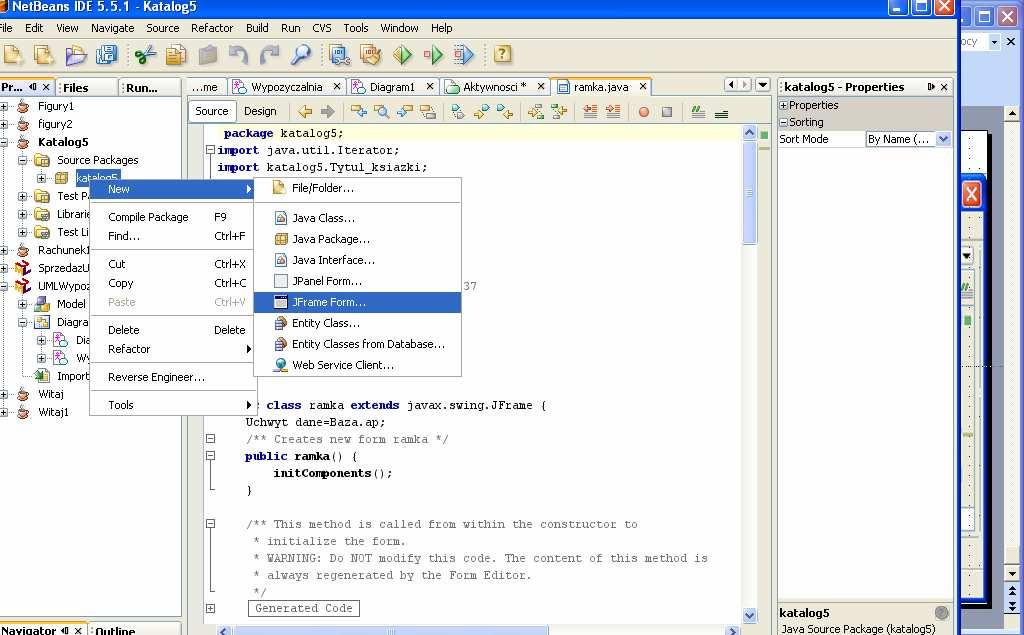Click the Find magnifier toolbar icon
Viewport: 1024px width, 635px height.
tap(300, 56)
